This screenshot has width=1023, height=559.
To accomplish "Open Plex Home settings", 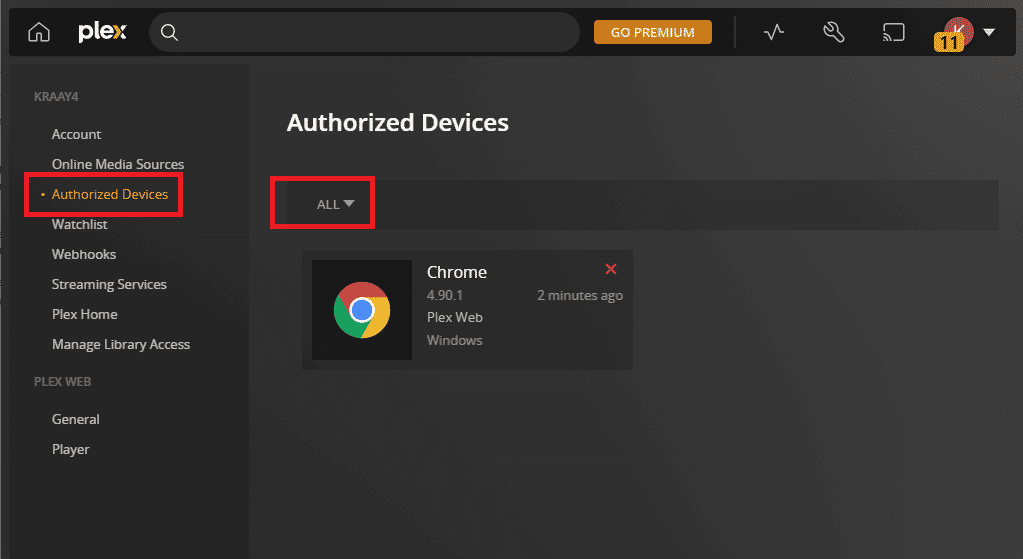I will click(x=85, y=314).
